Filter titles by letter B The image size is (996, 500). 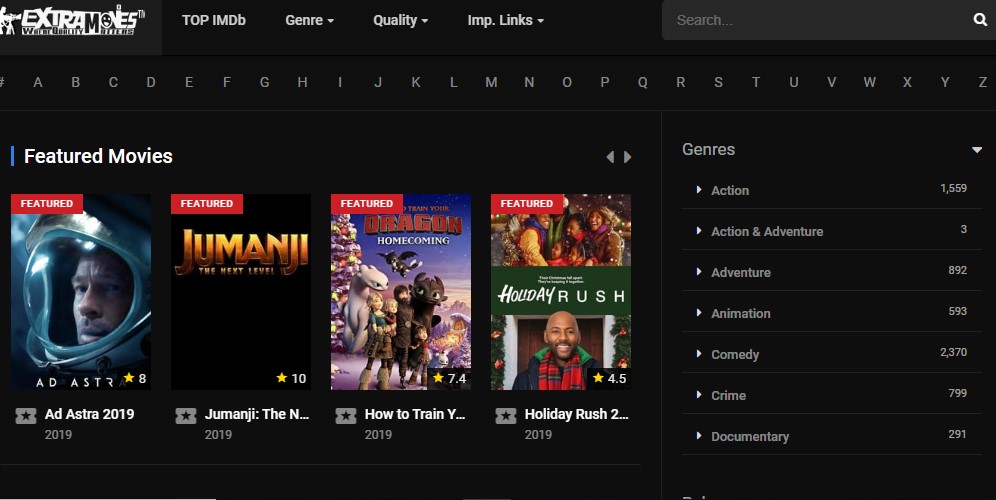pyautogui.click(x=76, y=82)
